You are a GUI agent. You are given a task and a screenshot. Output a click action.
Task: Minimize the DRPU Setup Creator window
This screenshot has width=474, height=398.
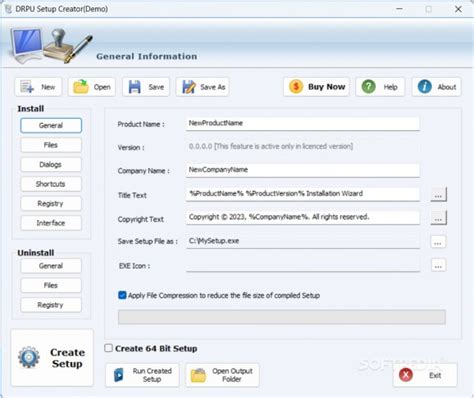399,9
